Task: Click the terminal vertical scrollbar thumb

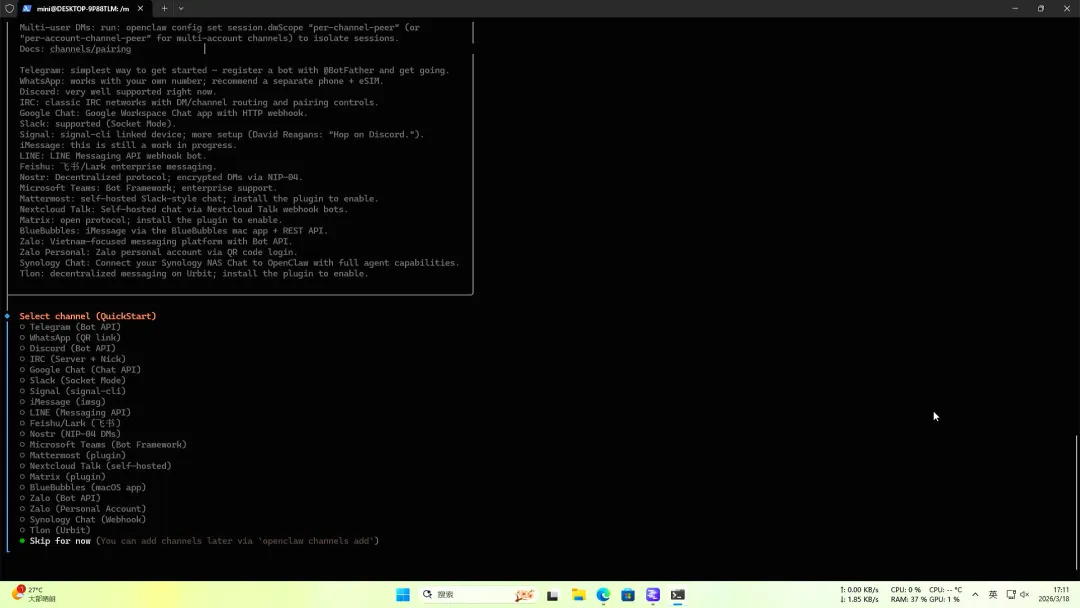Action: [x=1077, y=503]
